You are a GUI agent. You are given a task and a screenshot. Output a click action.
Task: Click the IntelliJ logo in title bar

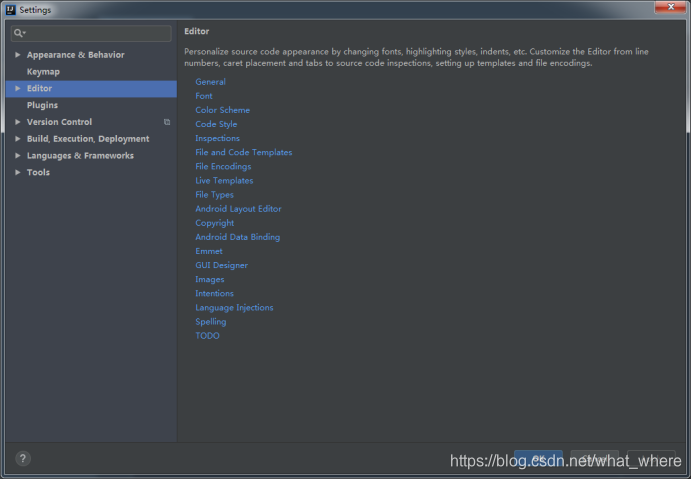11,10
